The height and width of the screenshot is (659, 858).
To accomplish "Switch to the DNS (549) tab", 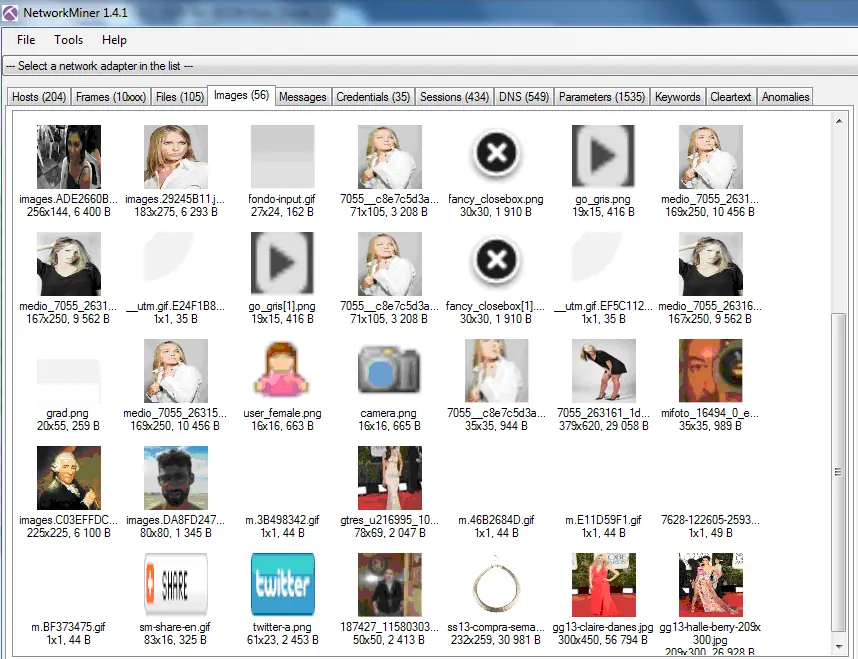I will [x=524, y=97].
